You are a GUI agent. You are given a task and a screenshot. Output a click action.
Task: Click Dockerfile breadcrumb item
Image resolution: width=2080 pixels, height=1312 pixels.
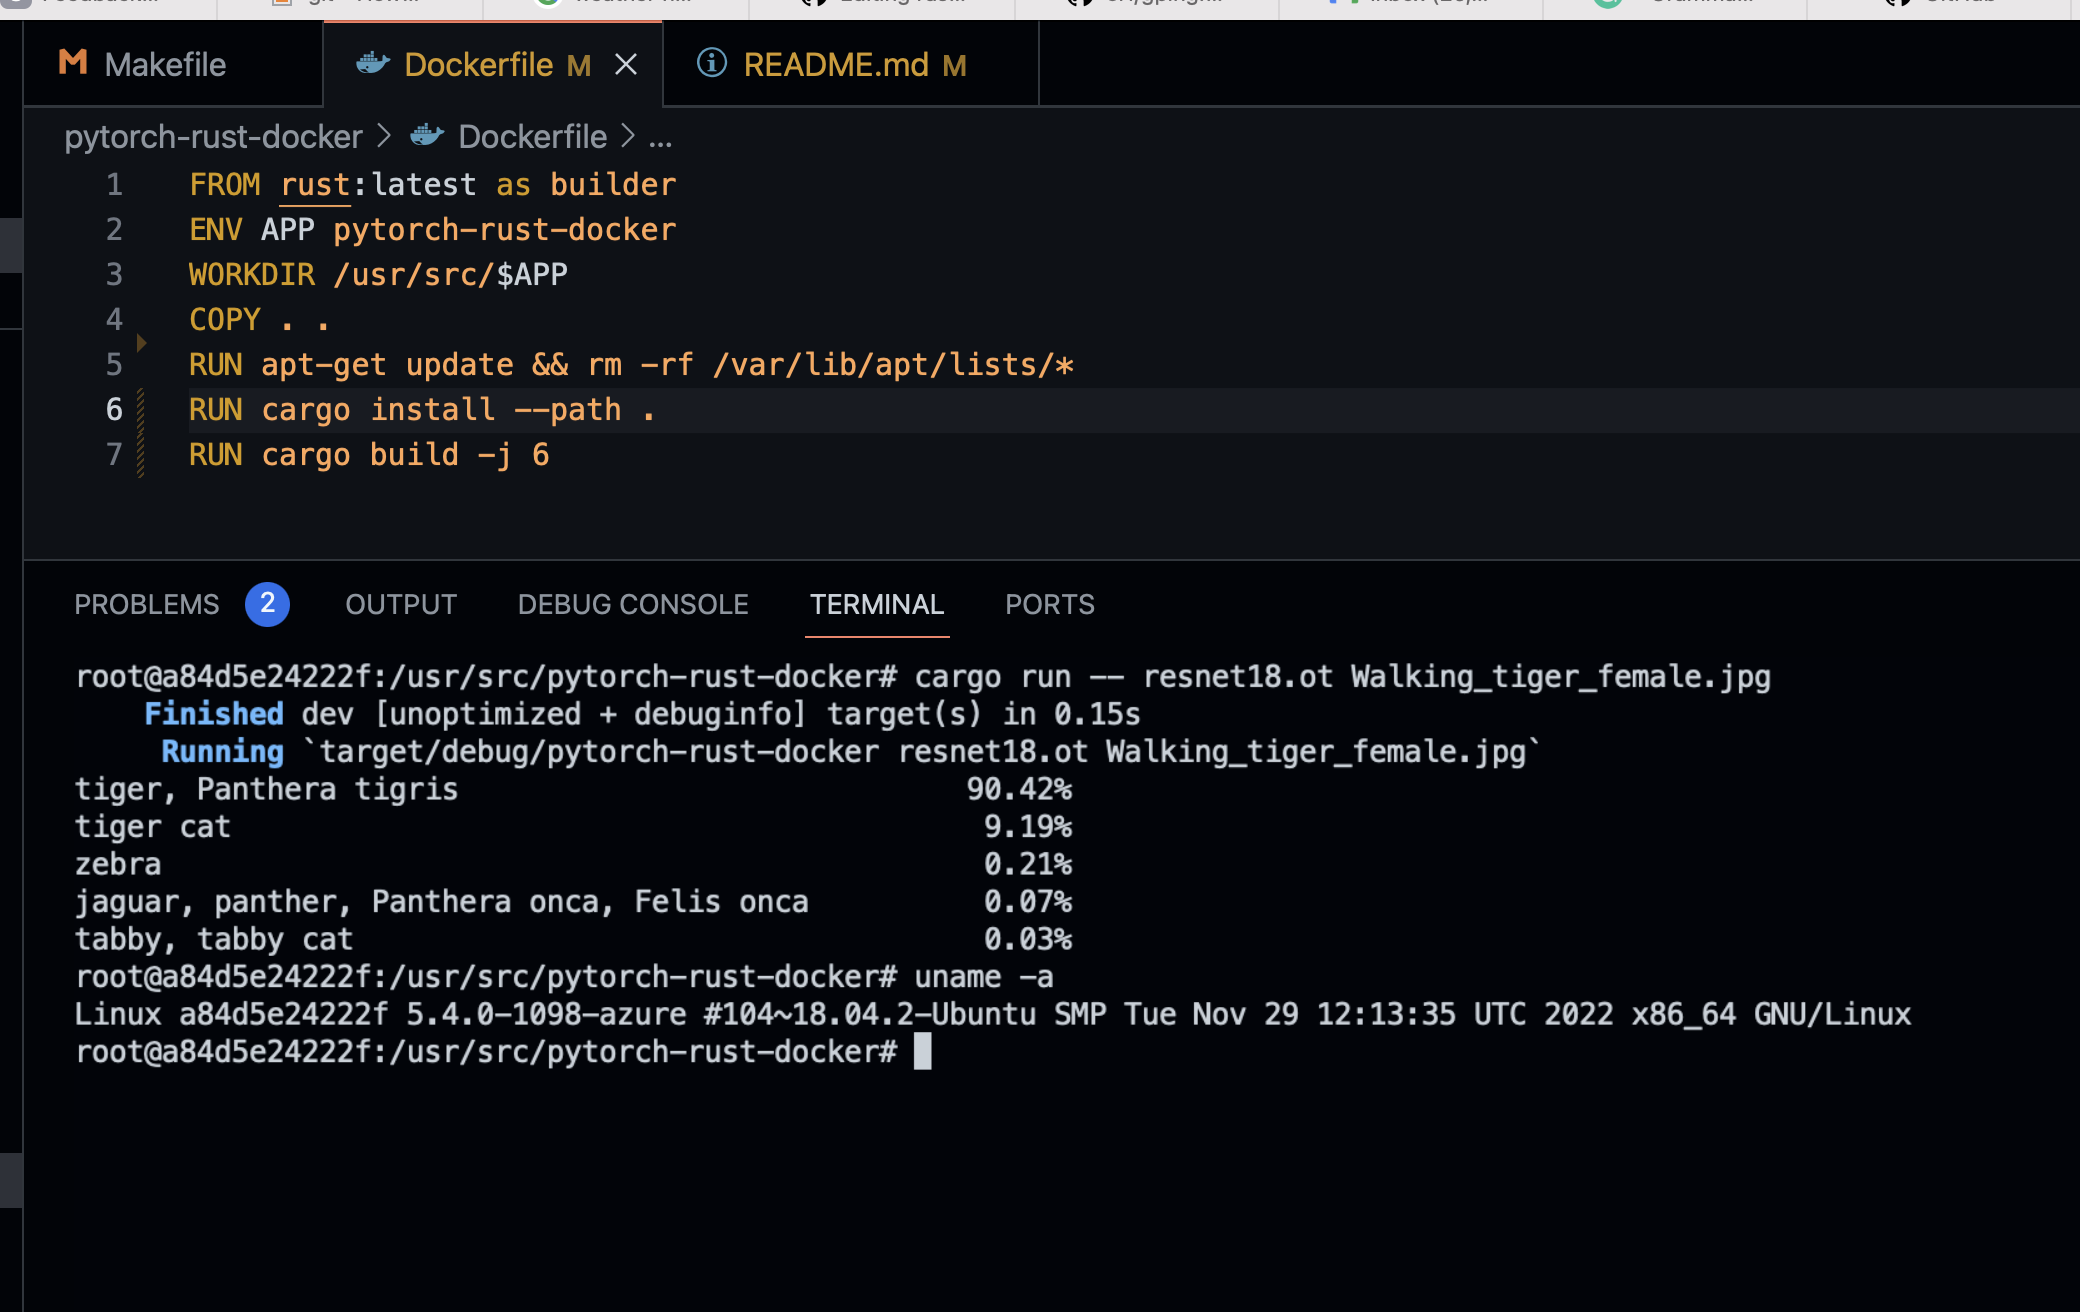coord(532,137)
